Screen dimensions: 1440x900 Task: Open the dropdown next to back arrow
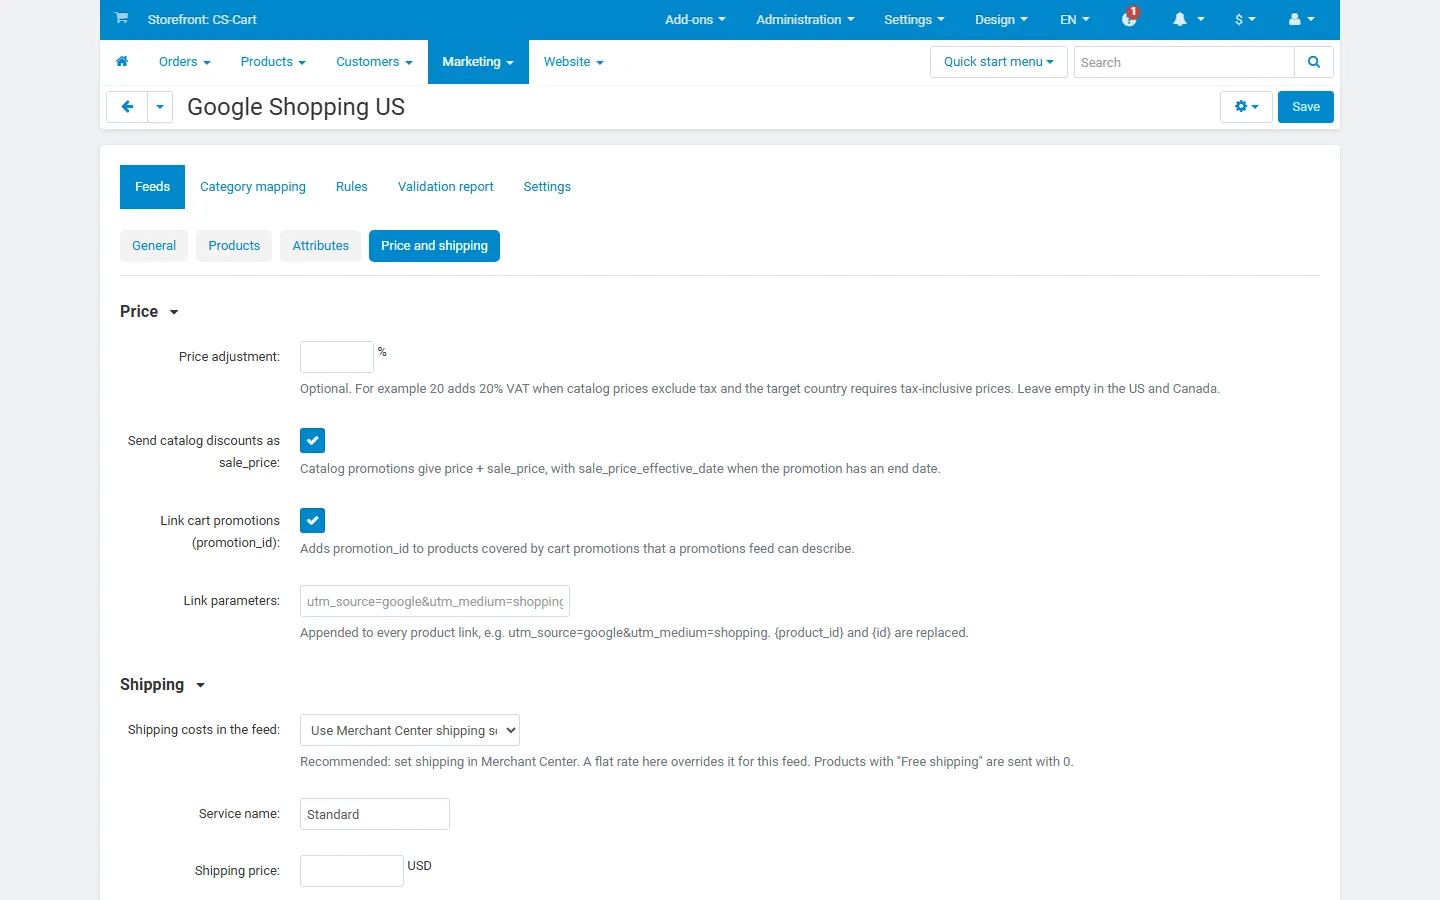(x=160, y=107)
